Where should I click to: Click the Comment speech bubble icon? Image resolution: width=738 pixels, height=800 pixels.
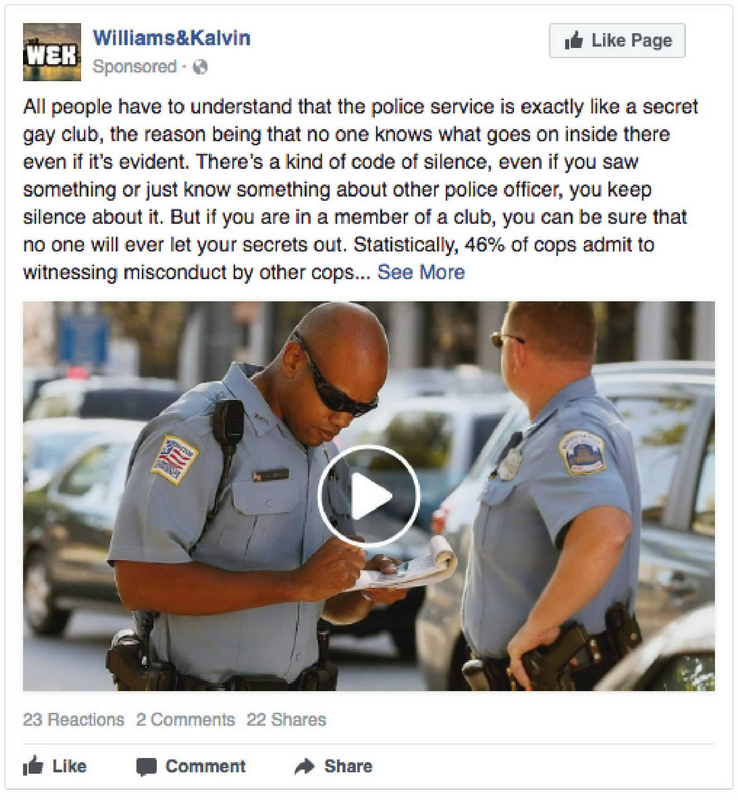[x=146, y=767]
